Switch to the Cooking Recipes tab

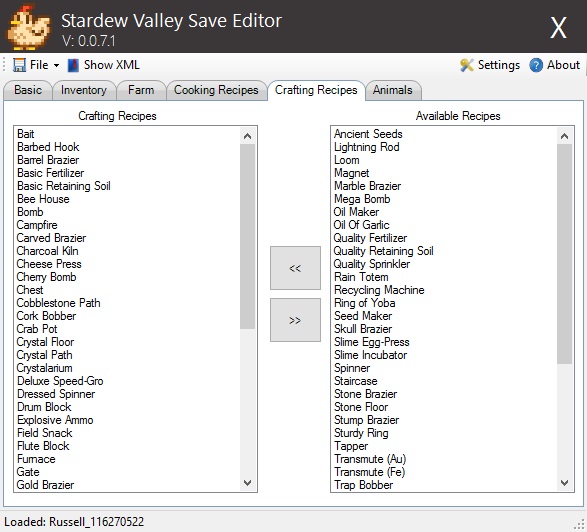216,90
